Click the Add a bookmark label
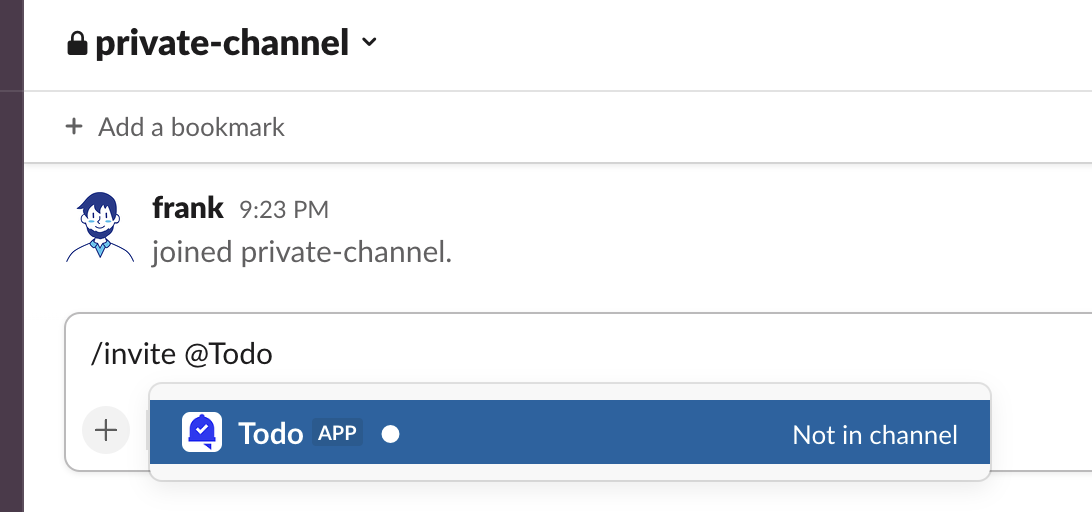Image resolution: width=1092 pixels, height=512 pixels. 191,127
